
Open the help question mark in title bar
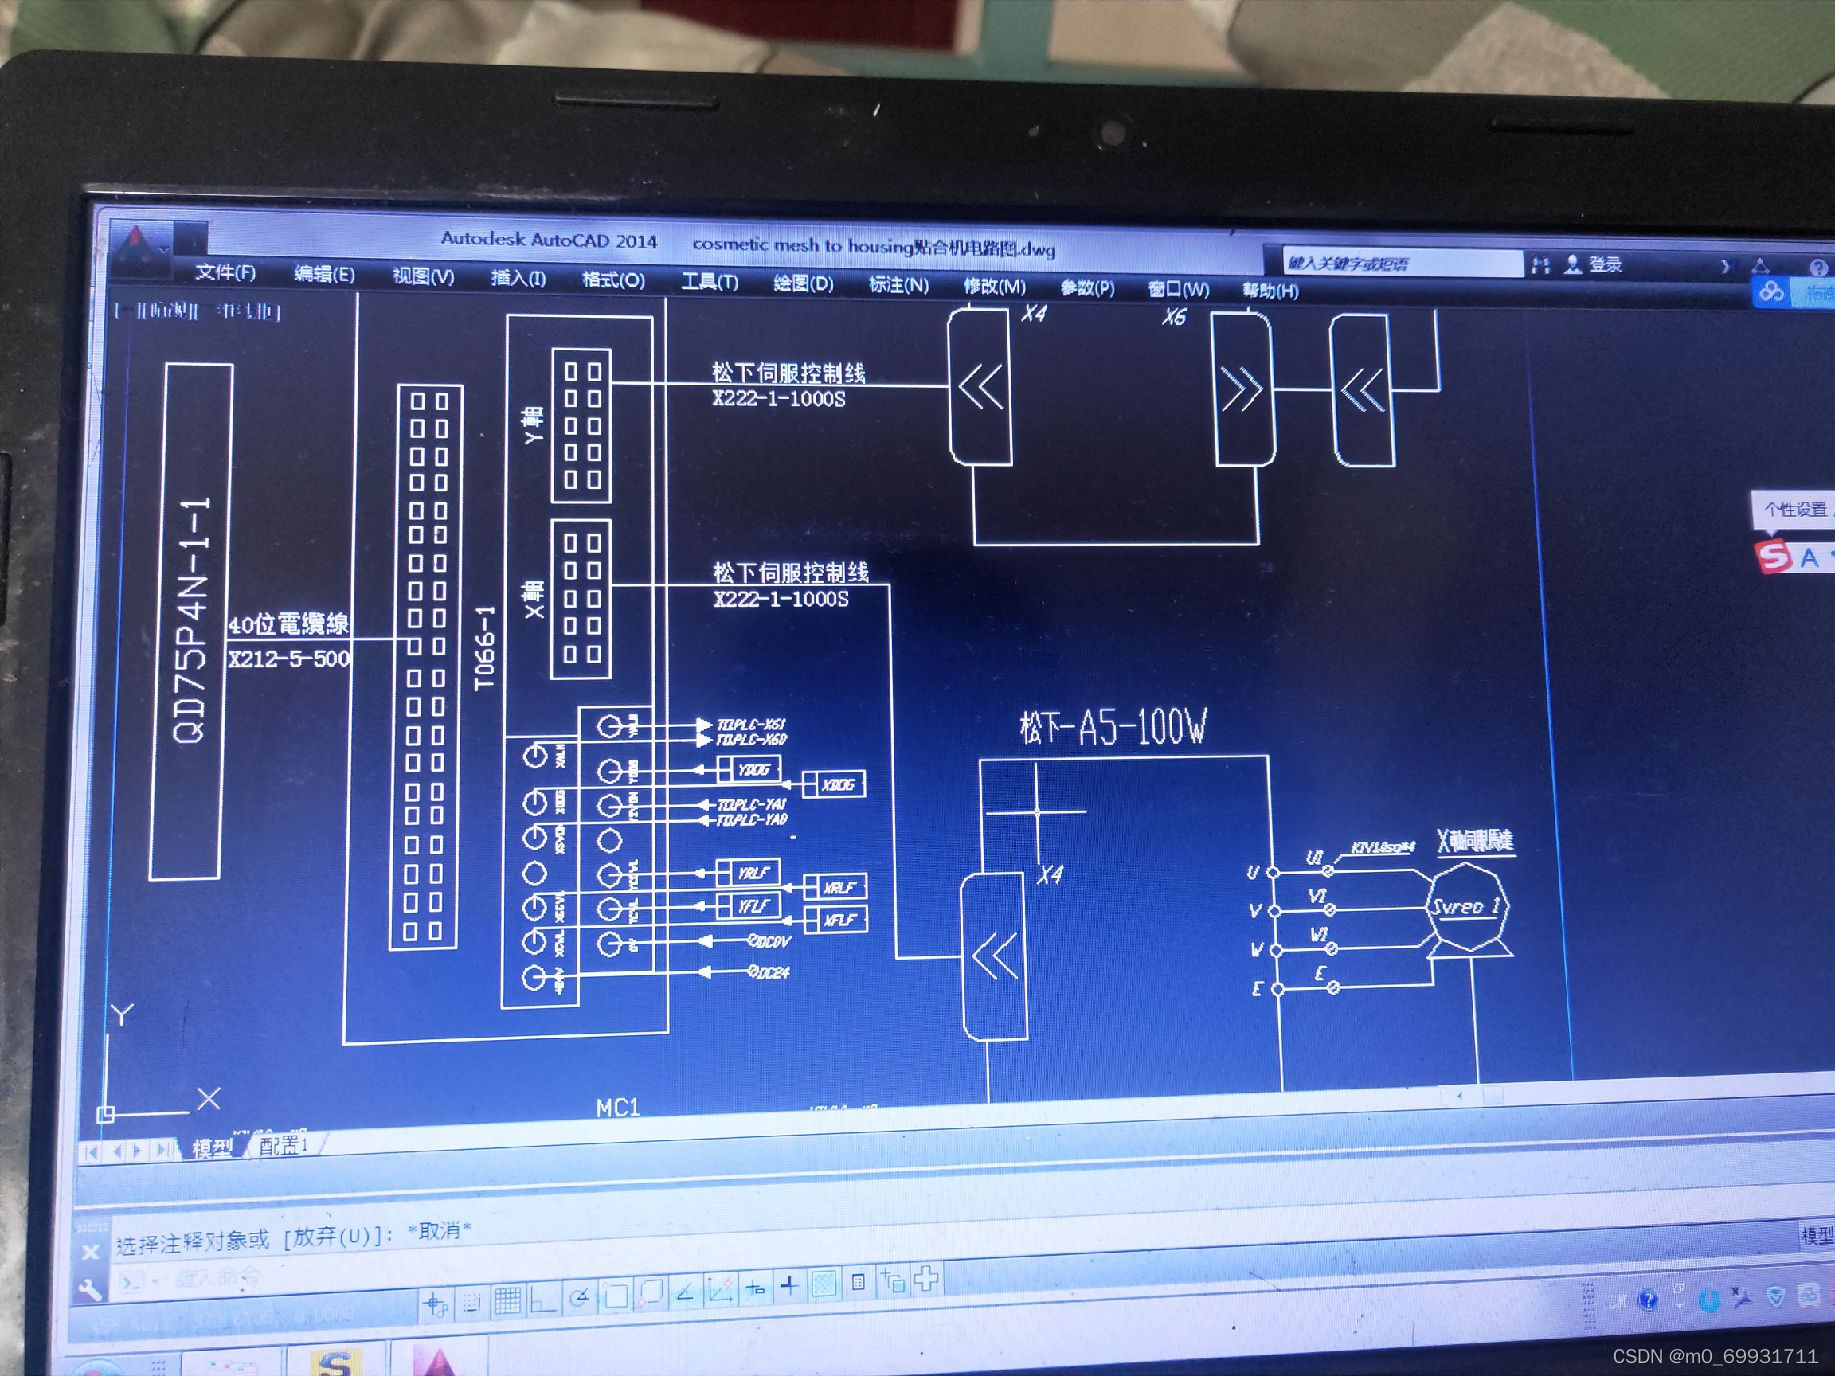(x=1818, y=267)
